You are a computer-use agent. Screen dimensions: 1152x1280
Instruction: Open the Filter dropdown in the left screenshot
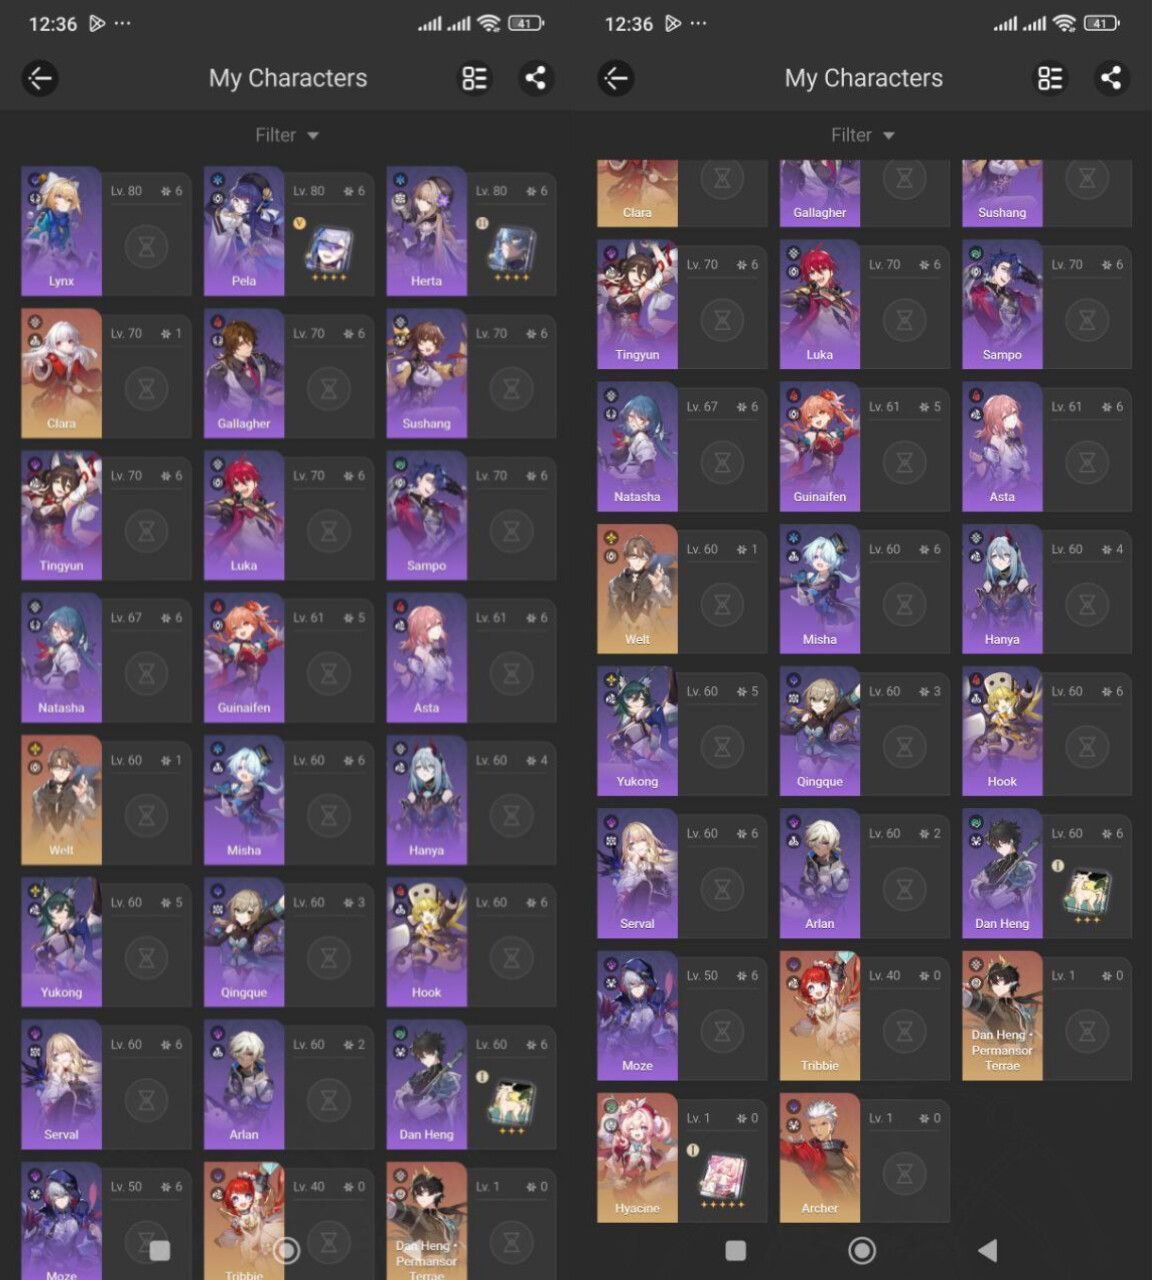click(x=287, y=135)
